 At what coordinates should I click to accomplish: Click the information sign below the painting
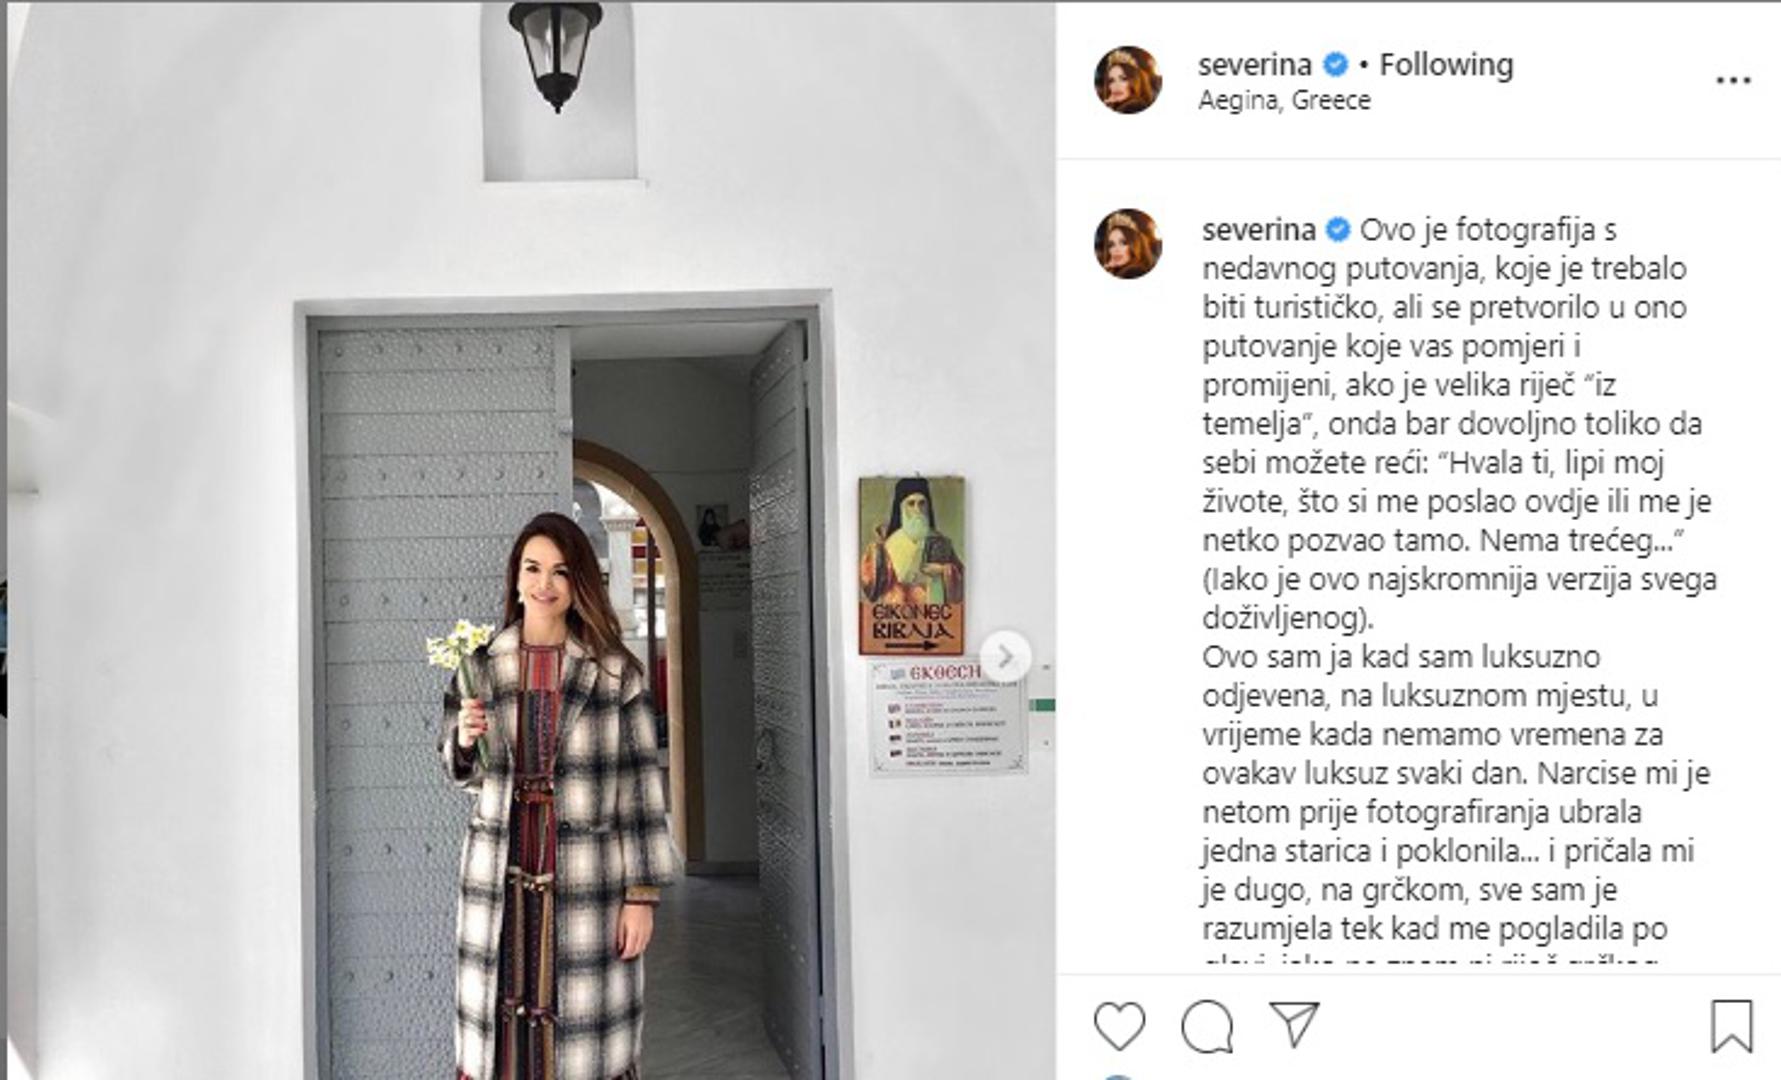tap(947, 716)
